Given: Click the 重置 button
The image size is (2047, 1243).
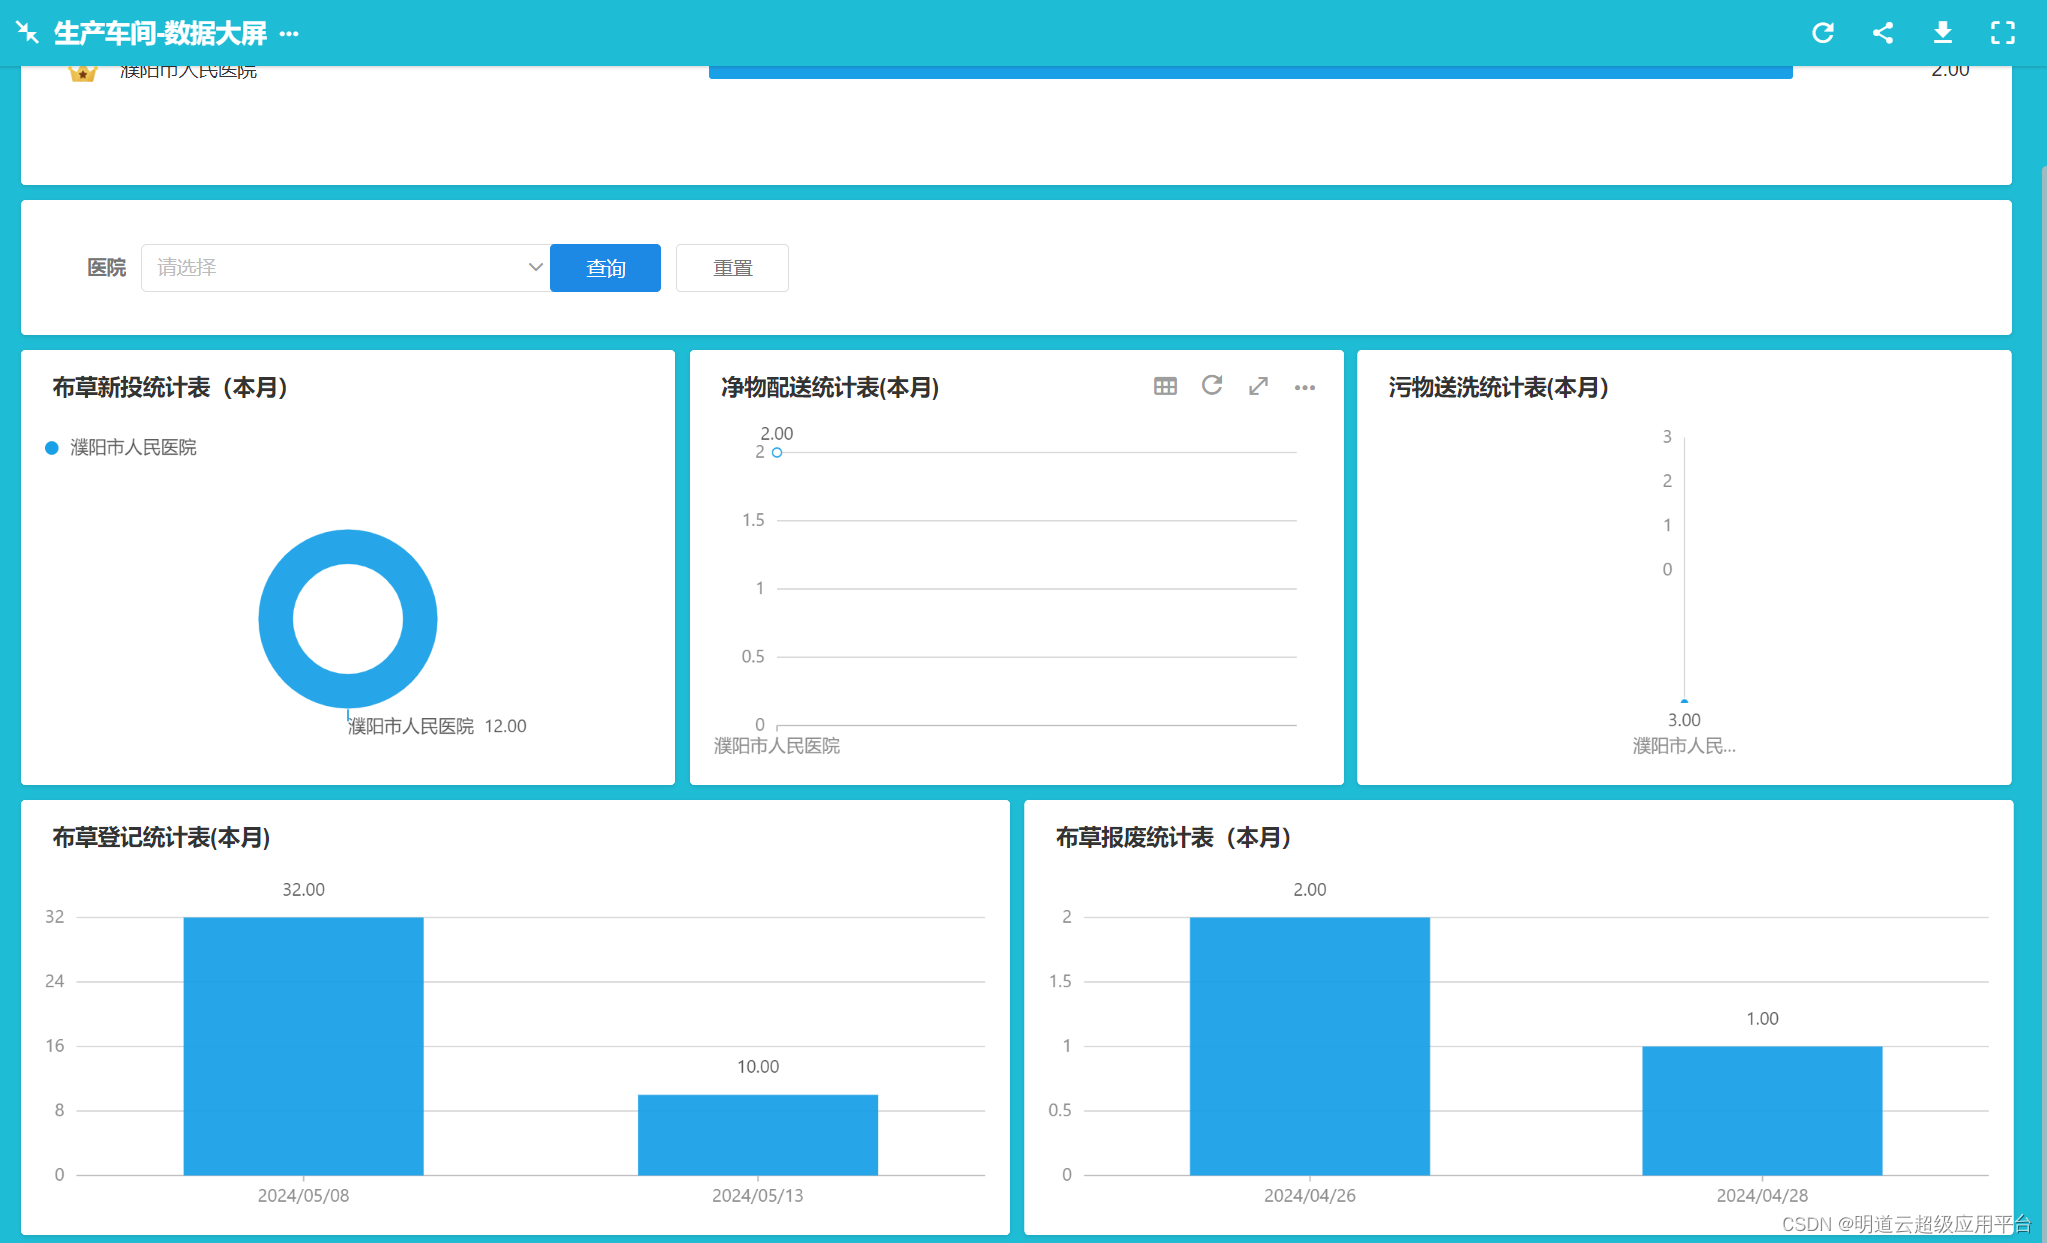Looking at the screenshot, I should (x=732, y=268).
